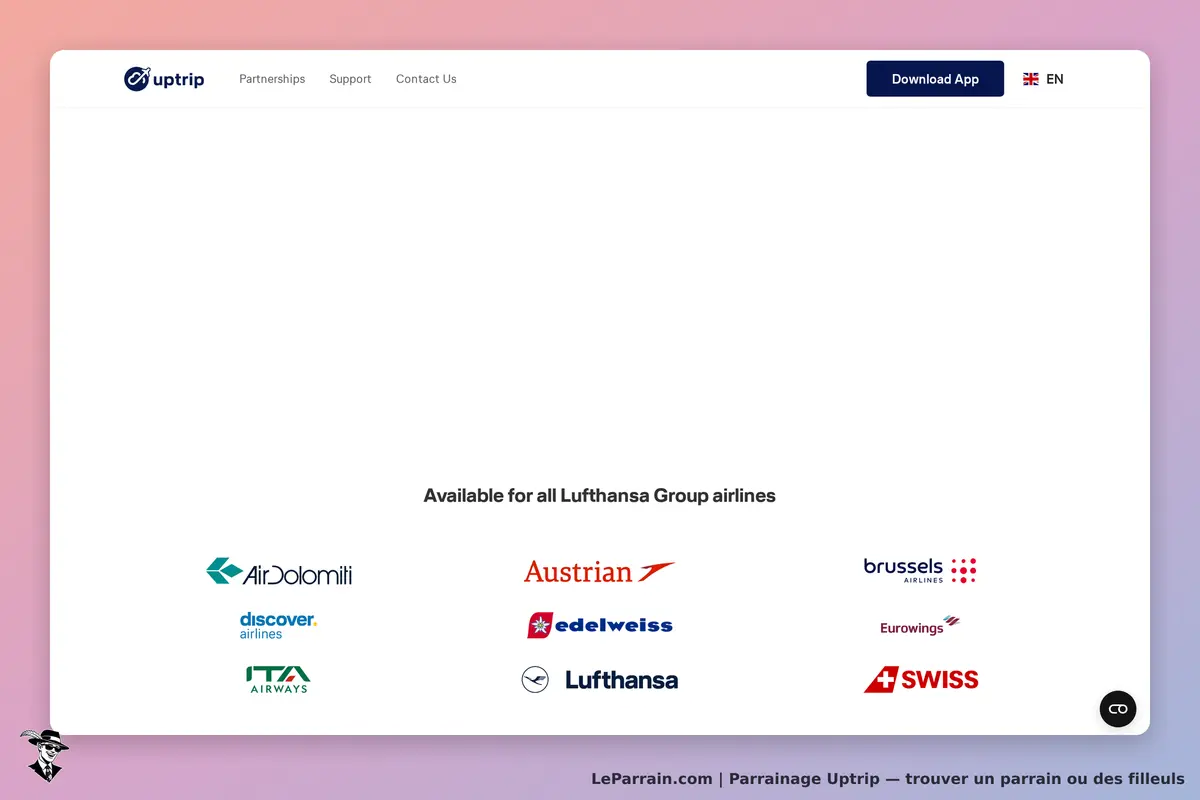The width and height of the screenshot is (1200, 800).
Task: Go to Contact Us page
Action: pos(426,79)
